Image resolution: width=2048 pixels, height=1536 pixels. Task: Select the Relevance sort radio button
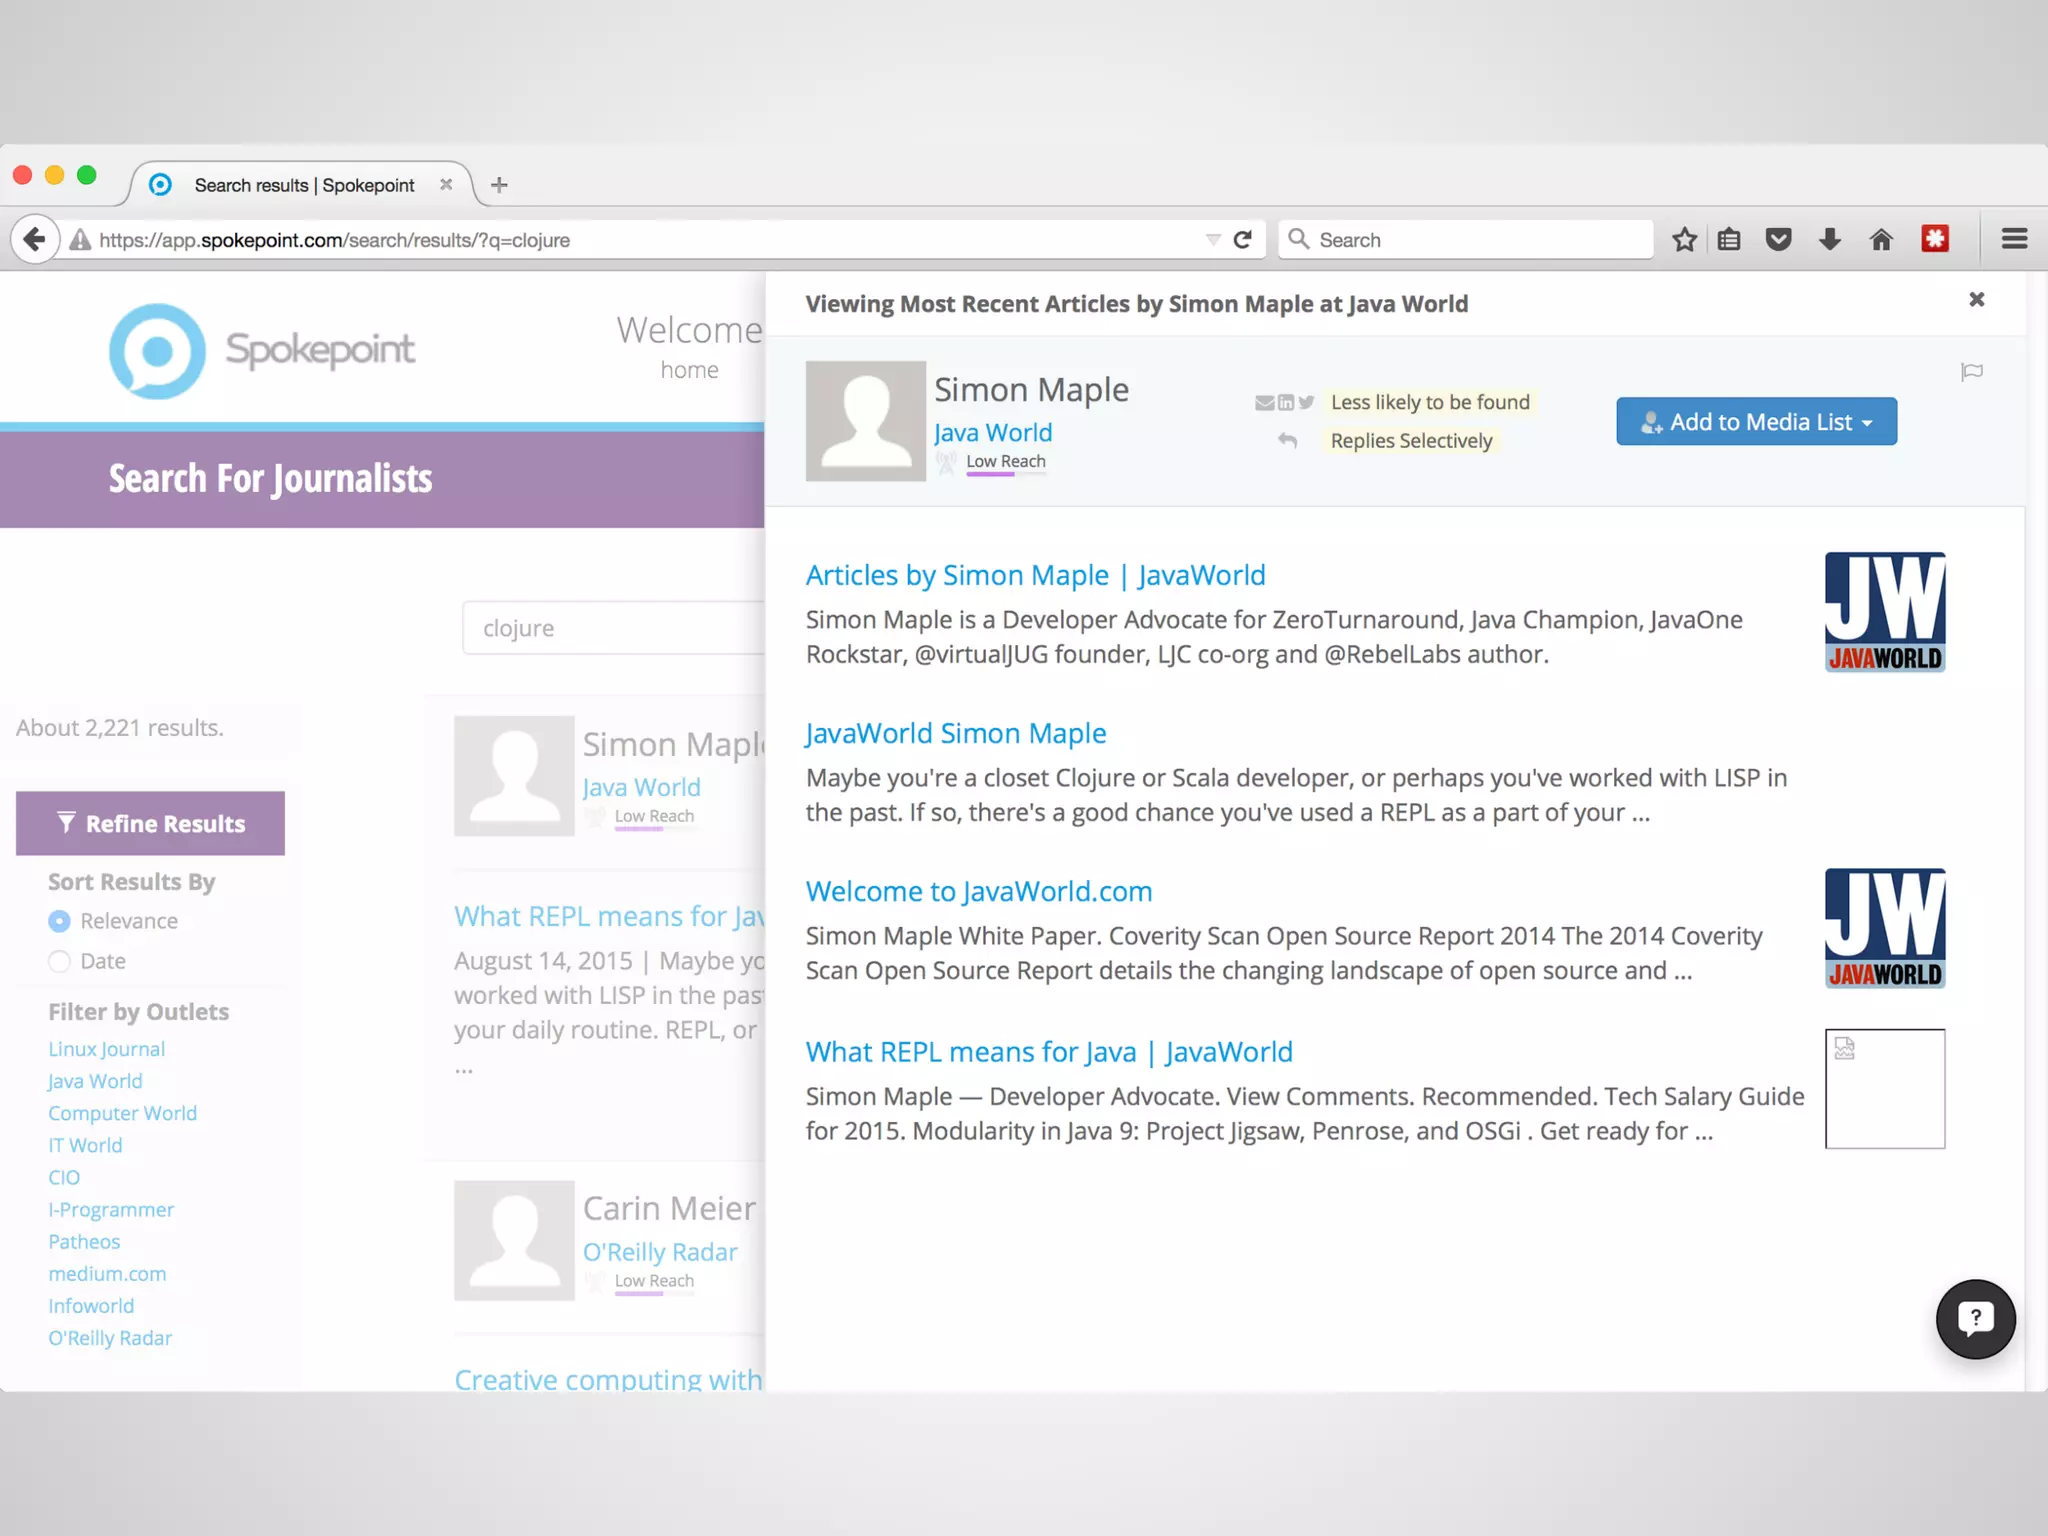[60, 921]
